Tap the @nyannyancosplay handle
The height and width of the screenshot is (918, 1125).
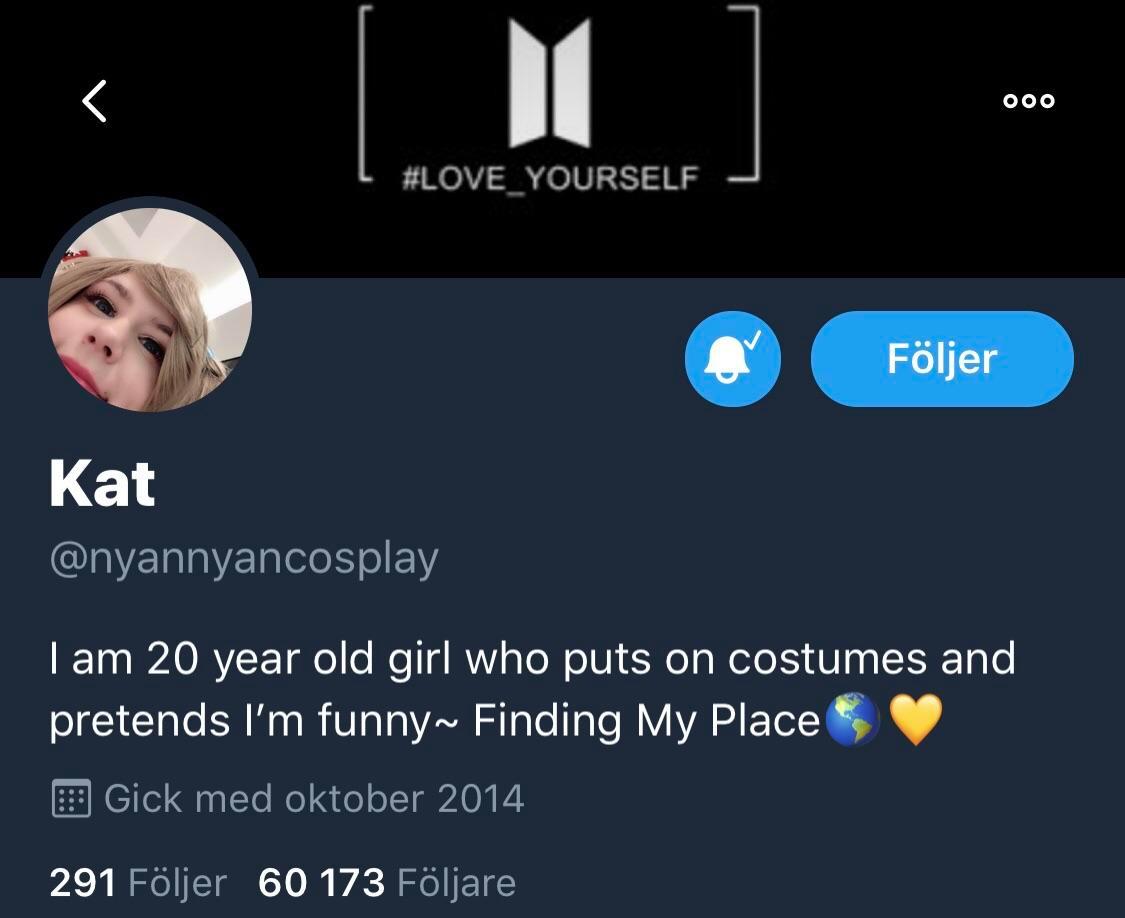click(244, 558)
